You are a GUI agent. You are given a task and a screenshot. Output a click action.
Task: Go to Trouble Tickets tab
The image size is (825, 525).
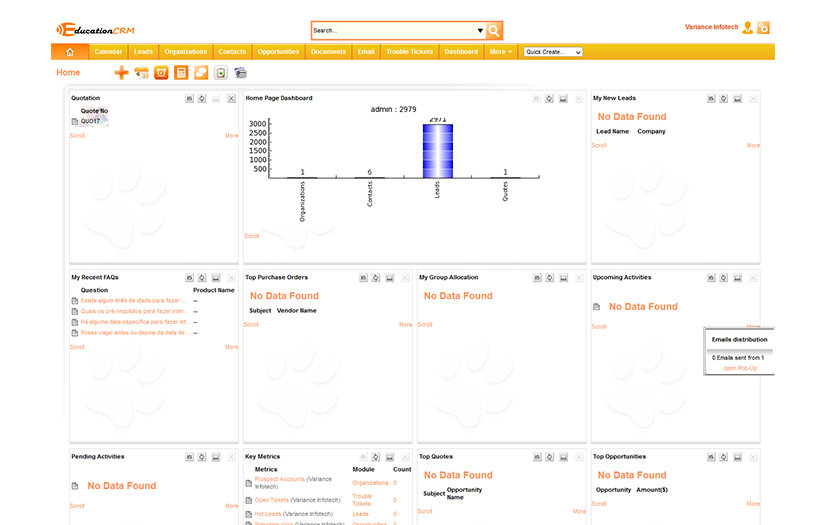click(409, 52)
